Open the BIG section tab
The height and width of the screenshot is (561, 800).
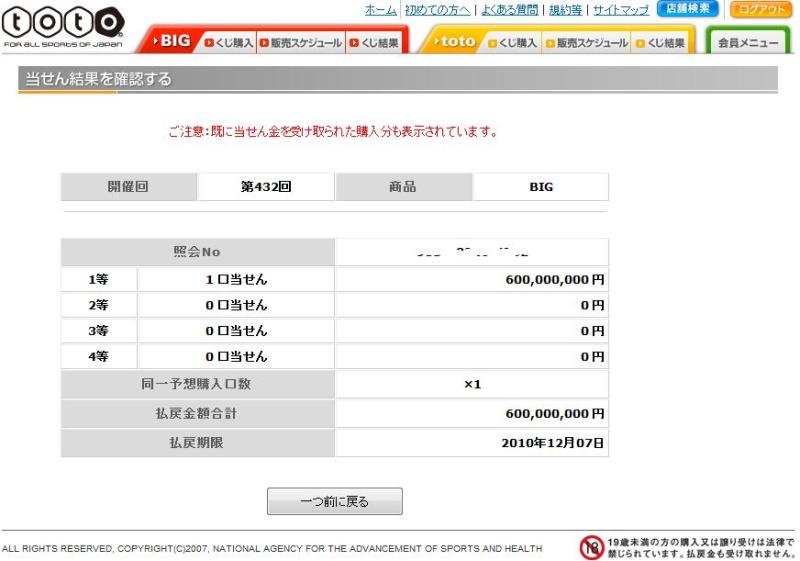171,41
